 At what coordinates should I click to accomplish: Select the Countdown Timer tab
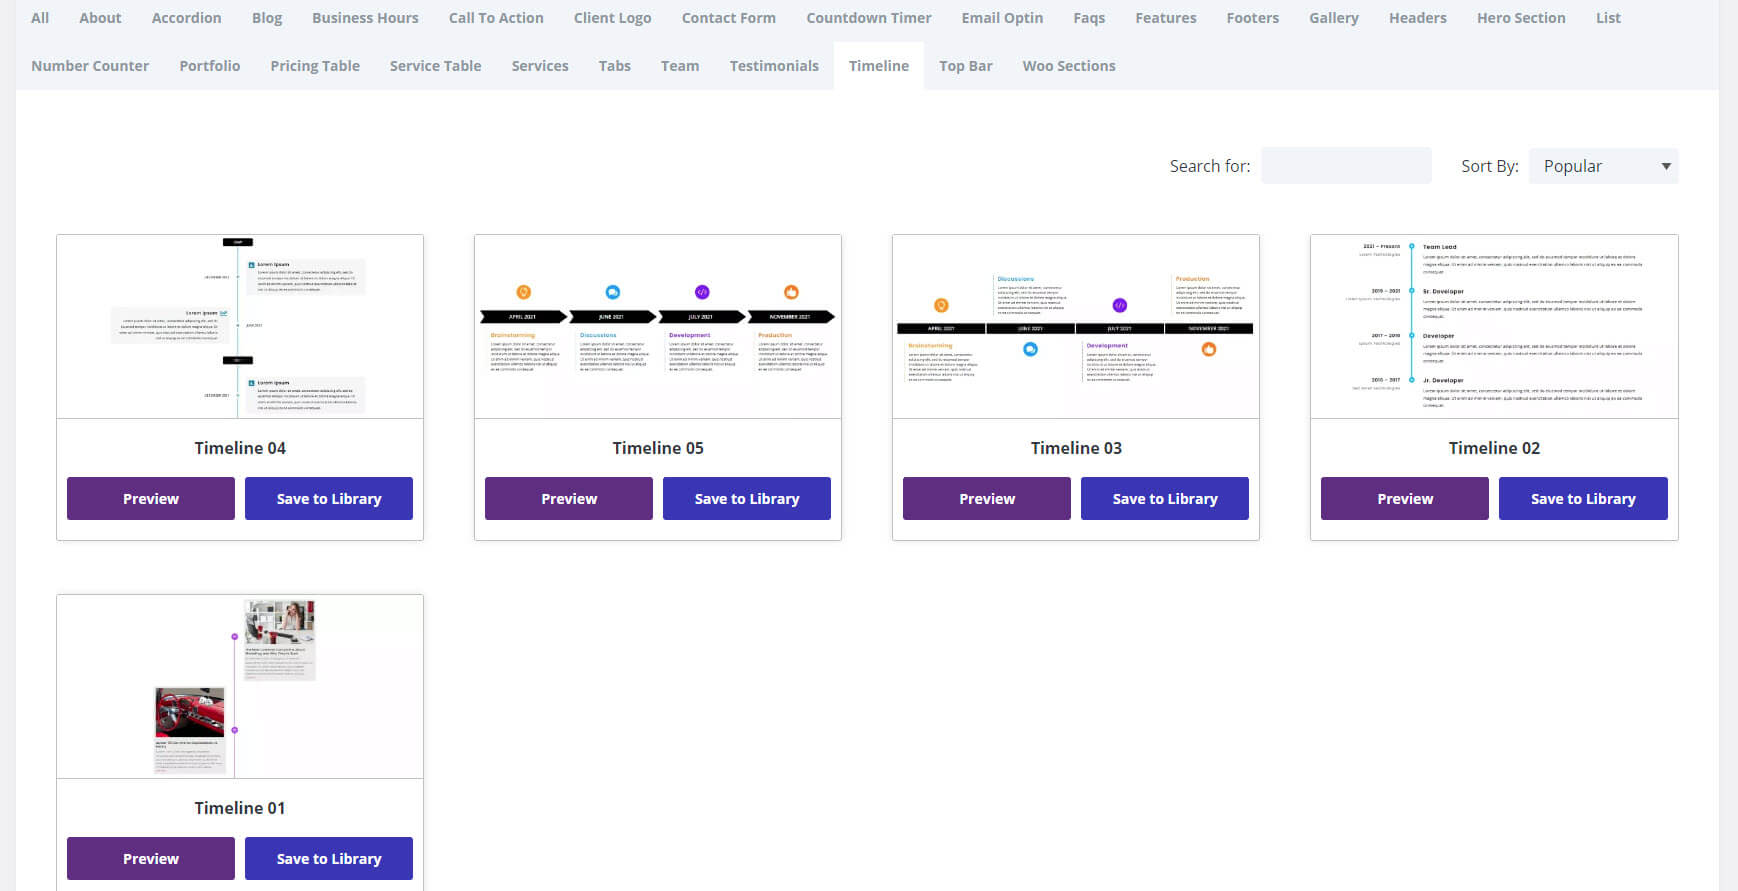pos(869,18)
